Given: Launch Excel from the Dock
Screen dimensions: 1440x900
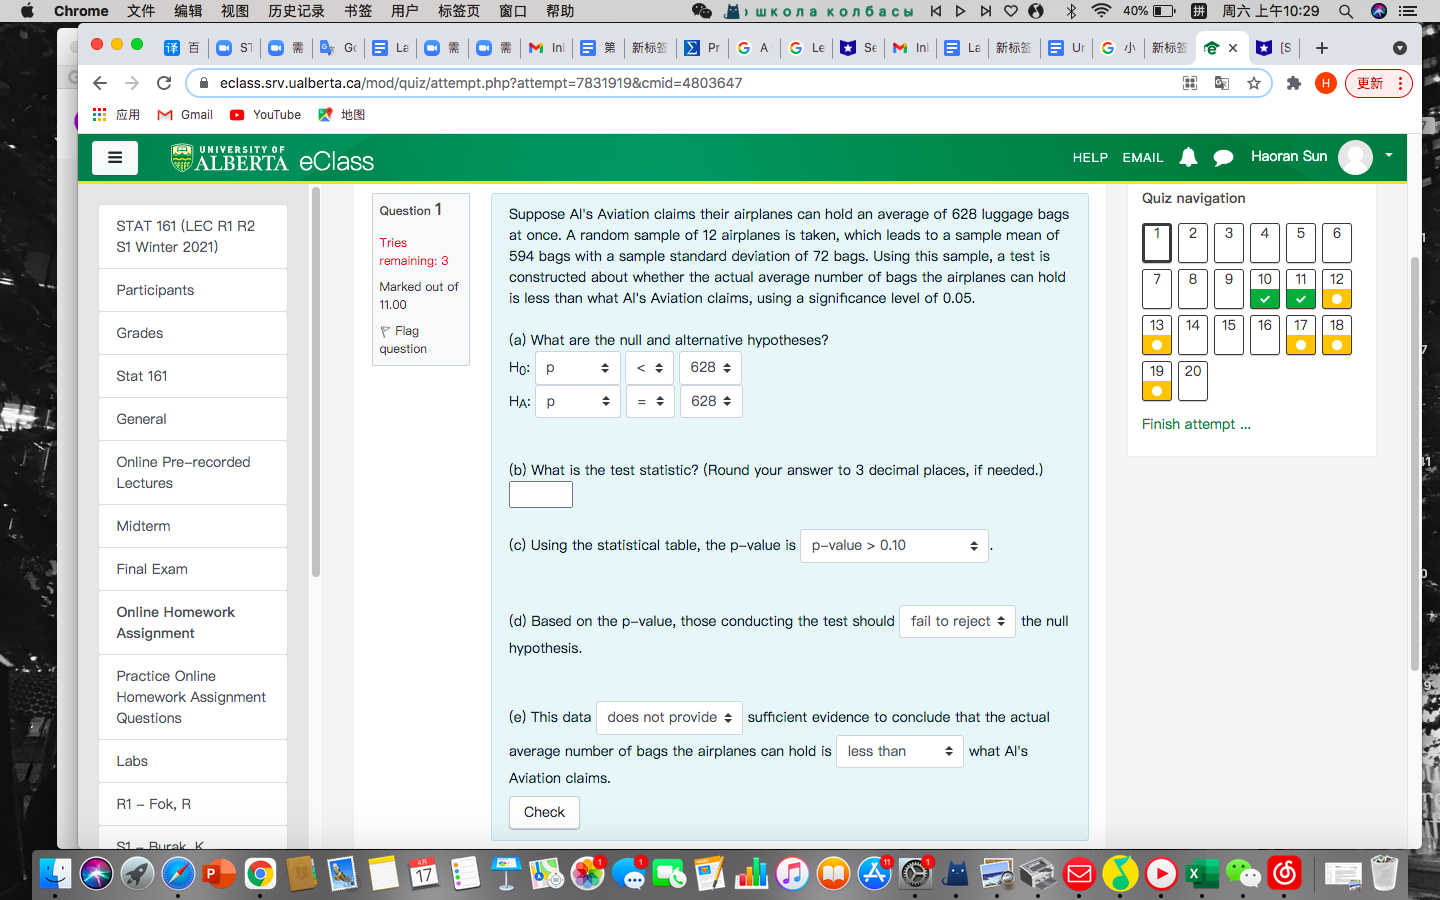Looking at the screenshot, I should tap(1202, 873).
